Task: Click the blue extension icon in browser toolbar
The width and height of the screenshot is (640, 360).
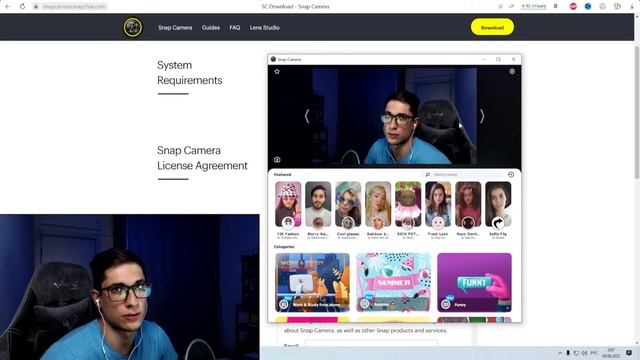Action: [x=588, y=7]
